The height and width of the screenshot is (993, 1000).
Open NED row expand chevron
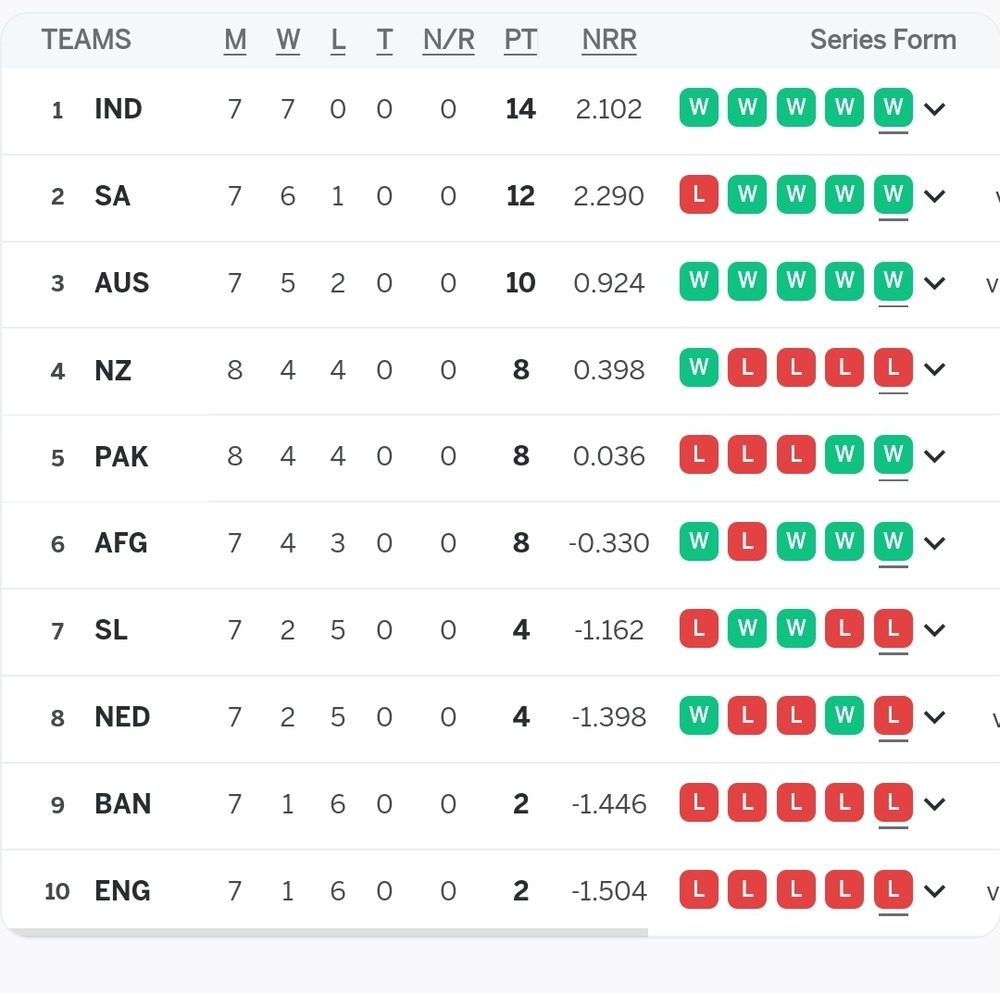pyautogui.click(x=935, y=717)
